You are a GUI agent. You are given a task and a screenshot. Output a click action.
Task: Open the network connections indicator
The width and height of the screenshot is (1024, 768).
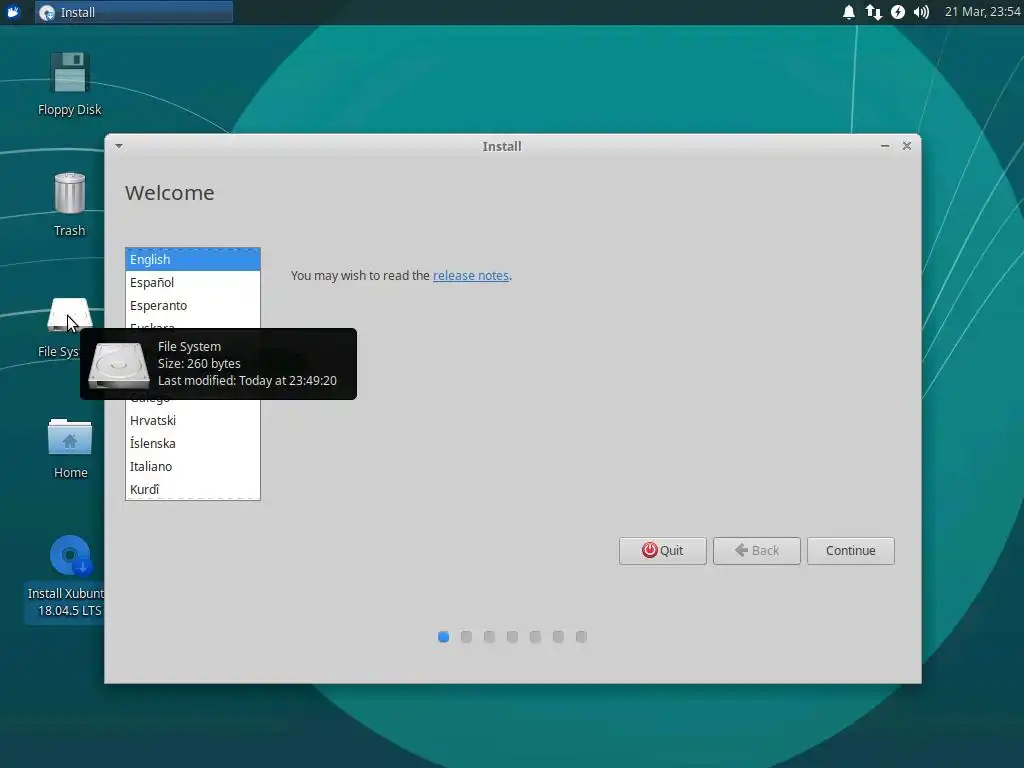click(873, 12)
